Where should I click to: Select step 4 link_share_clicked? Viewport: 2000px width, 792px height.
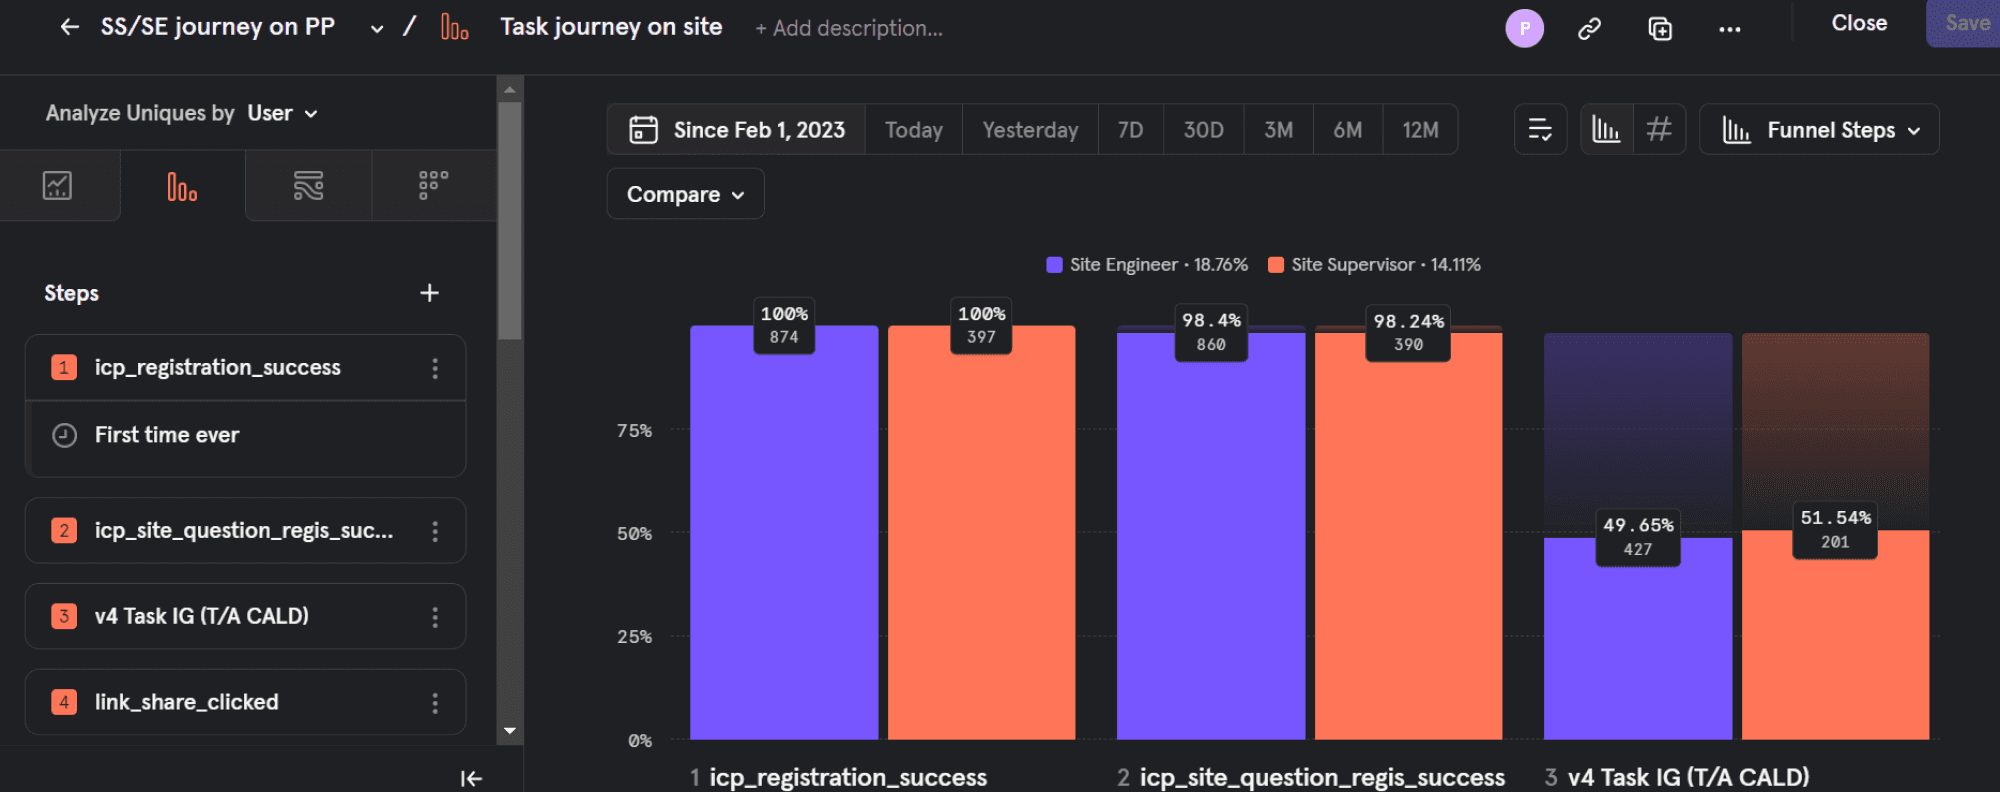245,702
